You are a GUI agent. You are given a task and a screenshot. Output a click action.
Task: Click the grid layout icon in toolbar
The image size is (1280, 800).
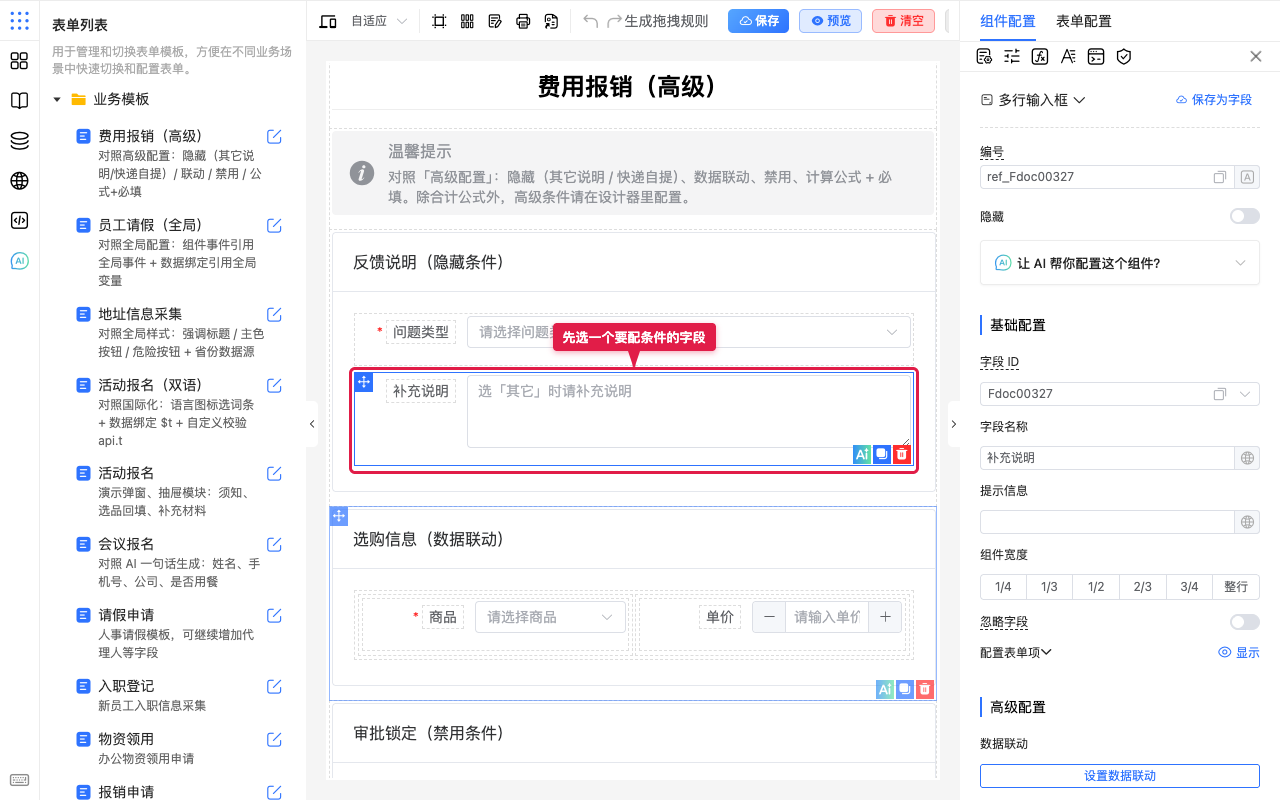(467, 21)
